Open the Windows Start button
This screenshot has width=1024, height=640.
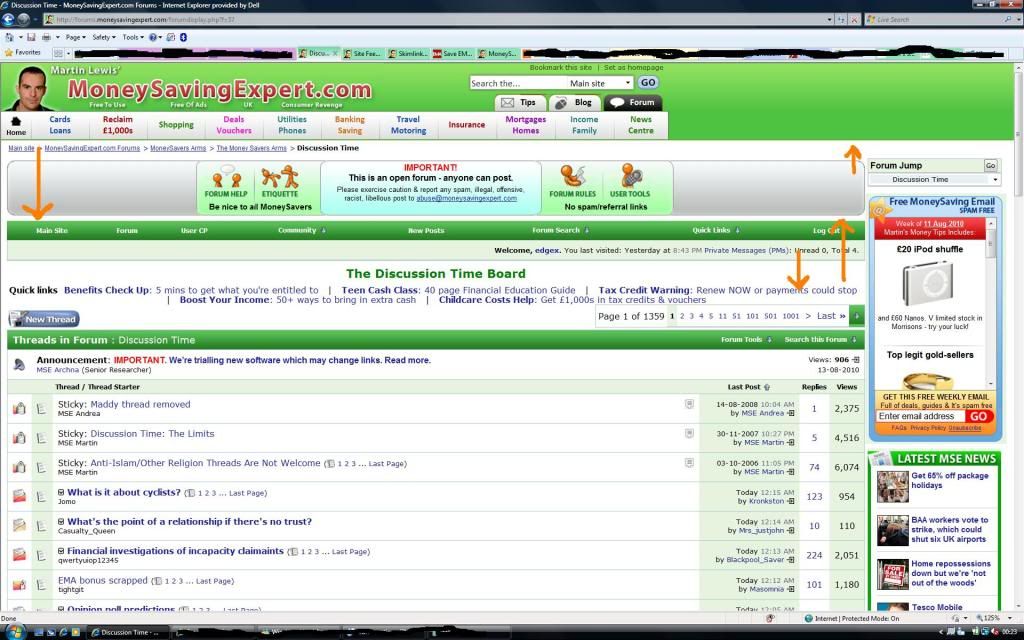pyautogui.click(x=14, y=632)
